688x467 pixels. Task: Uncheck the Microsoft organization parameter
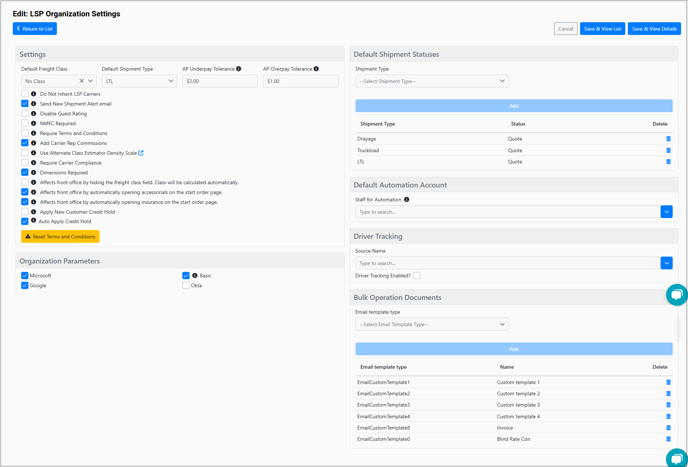[x=25, y=276]
